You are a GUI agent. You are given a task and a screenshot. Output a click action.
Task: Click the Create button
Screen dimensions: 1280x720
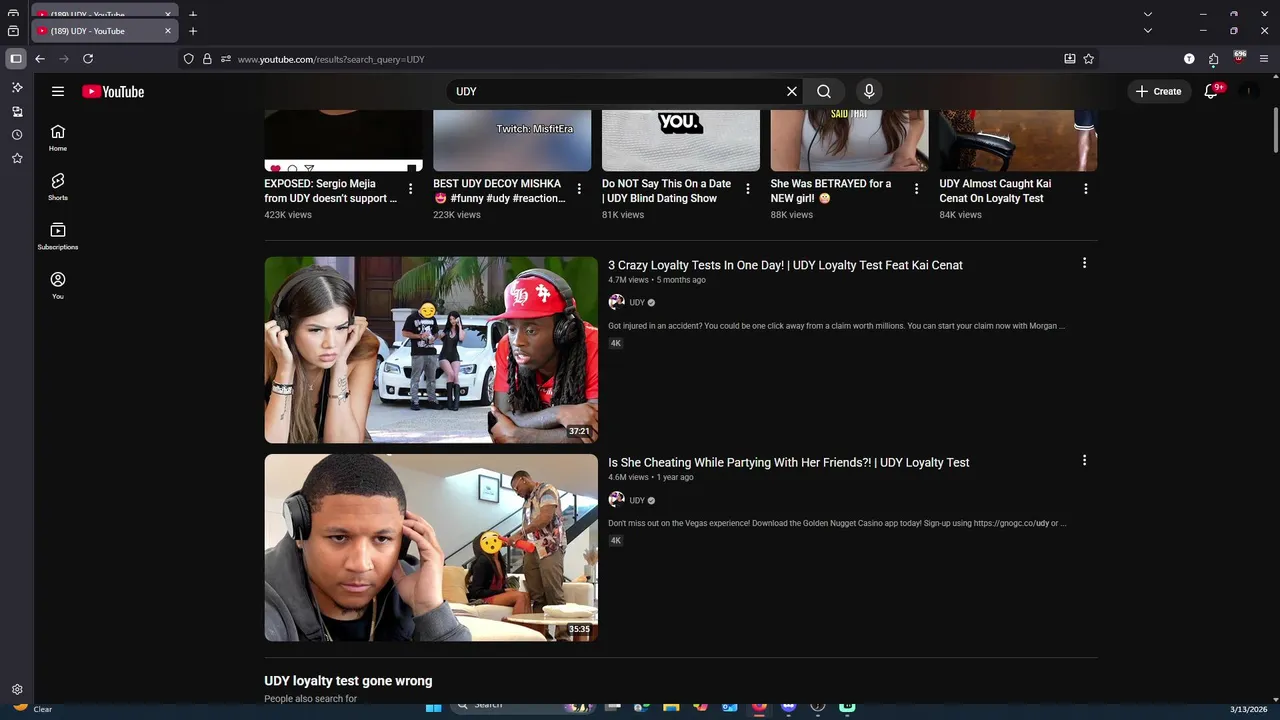click(x=1158, y=91)
